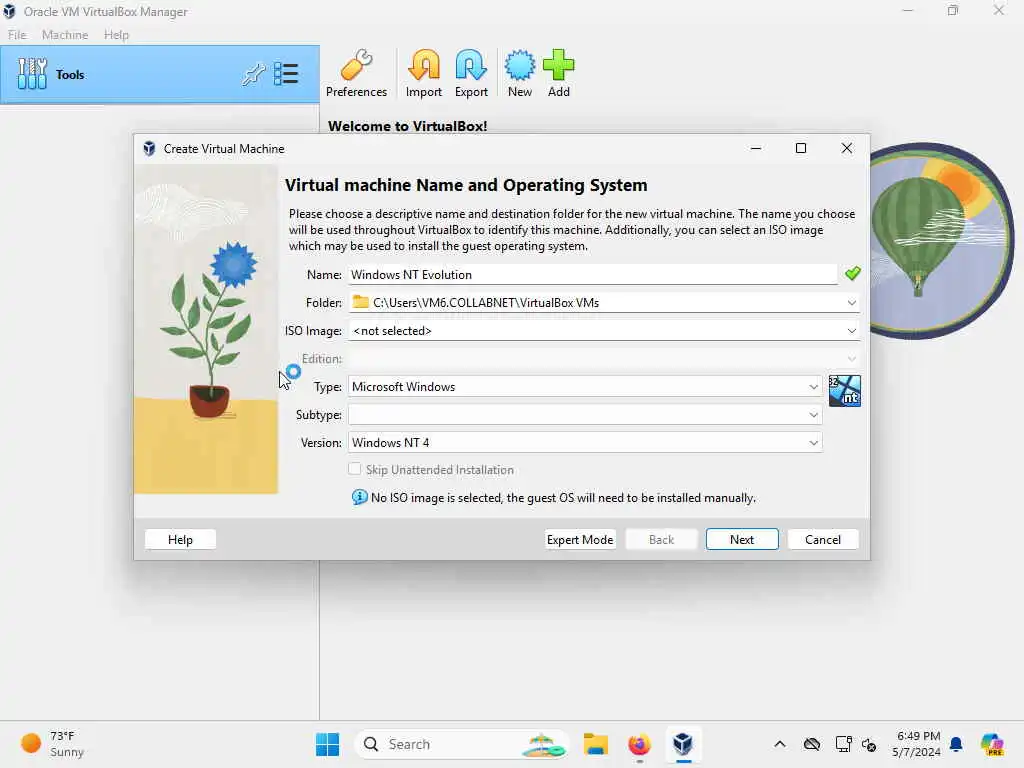Viewport: 1024px width, 768px height.
Task: Toggle Skip Unattended Installation checkbox
Action: point(355,469)
